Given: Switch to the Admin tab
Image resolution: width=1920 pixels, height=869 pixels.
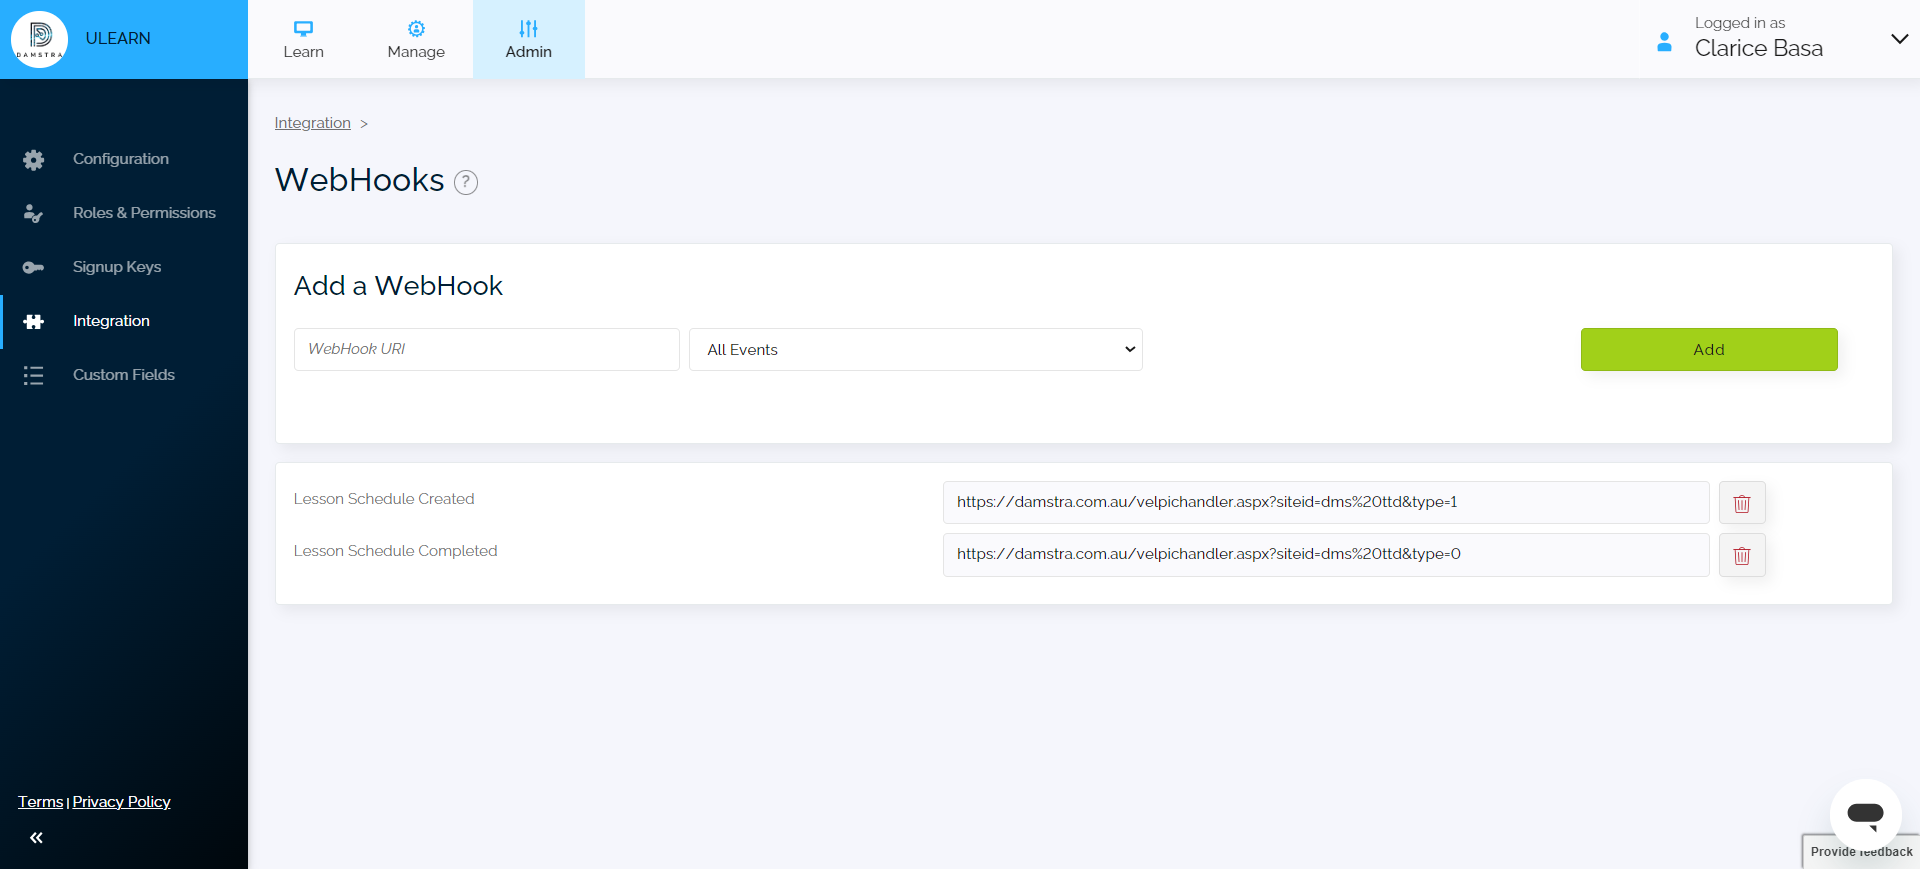Looking at the screenshot, I should click(x=529, y=39).
